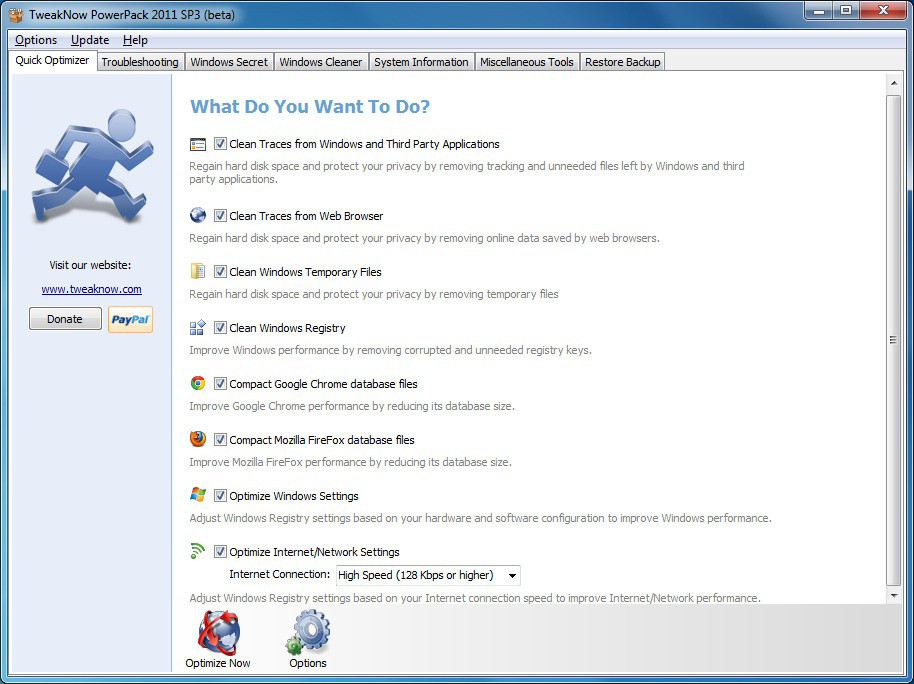Image resolution: width=914 pixels, height=684 pixels.
Task: Click the Mozilla Firefox icon
Action: point(198,439)
